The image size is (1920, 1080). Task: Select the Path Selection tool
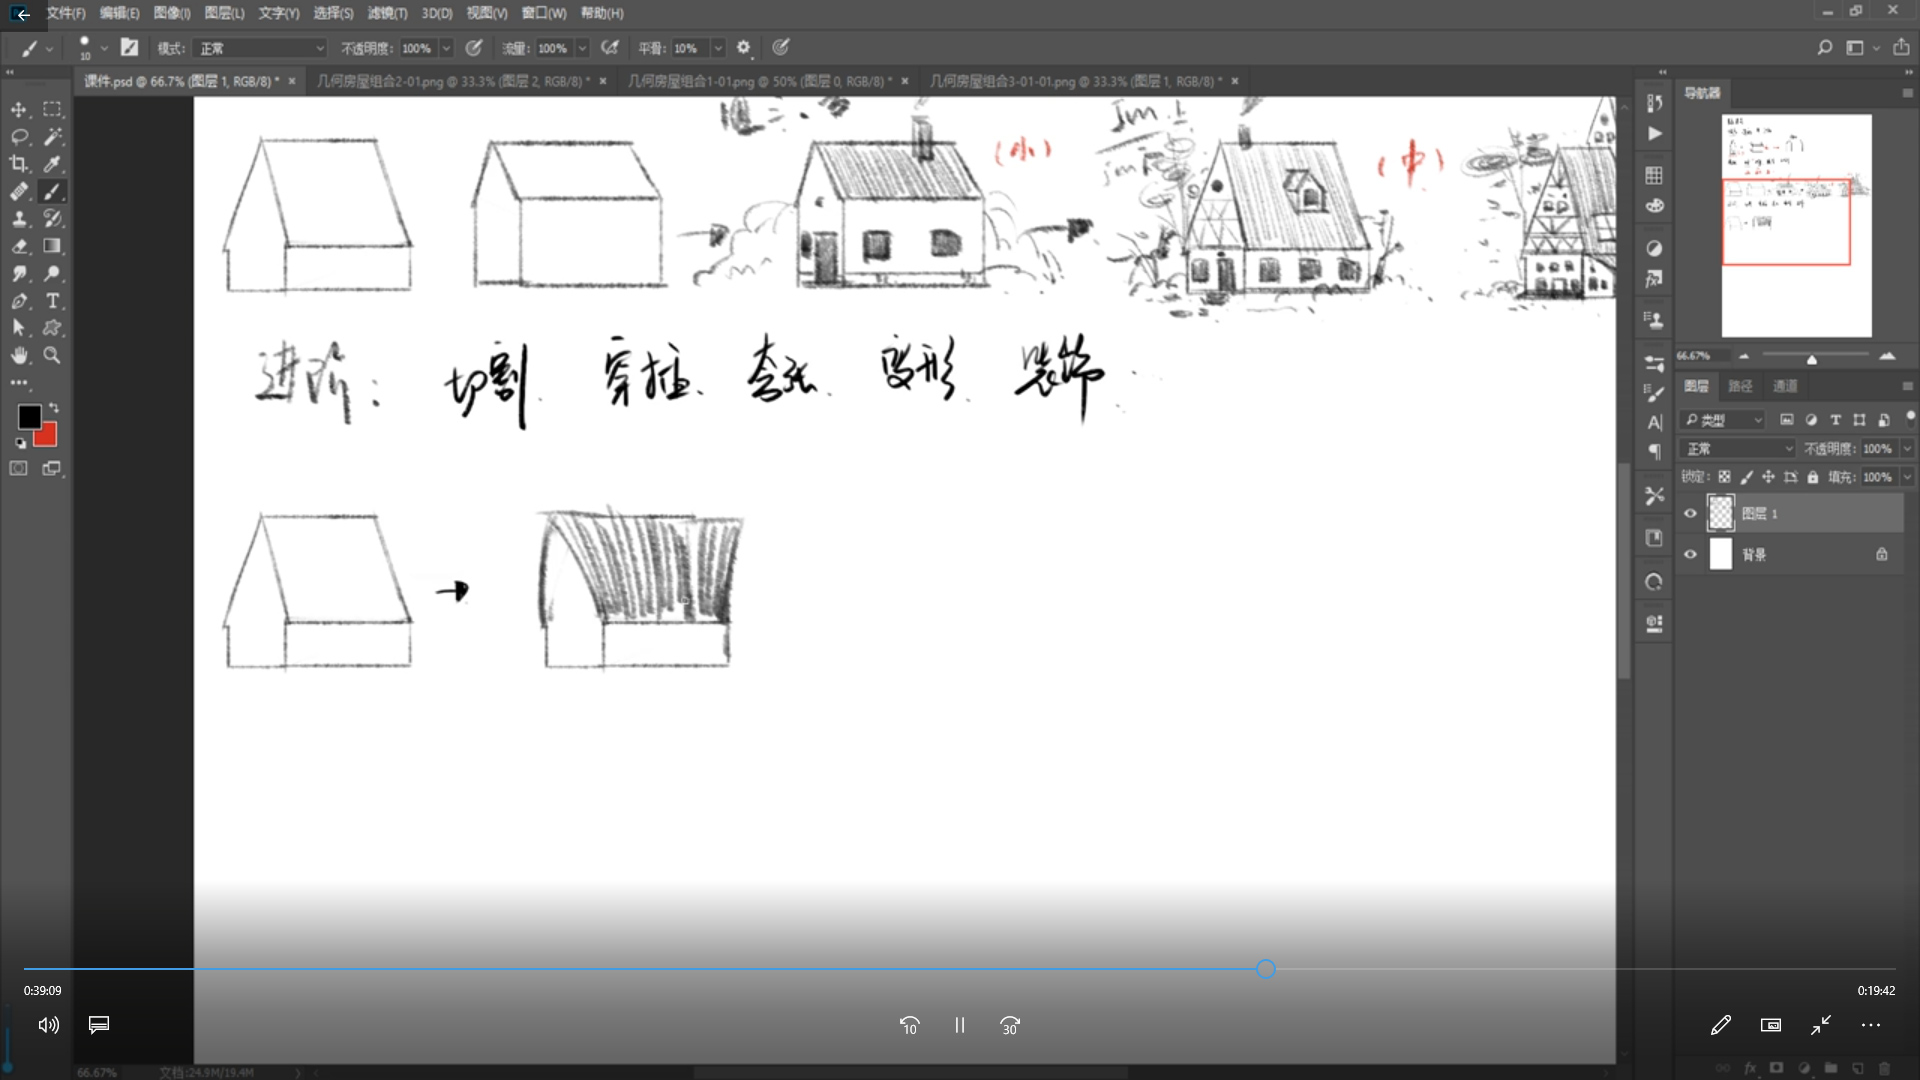pos(19,327)
